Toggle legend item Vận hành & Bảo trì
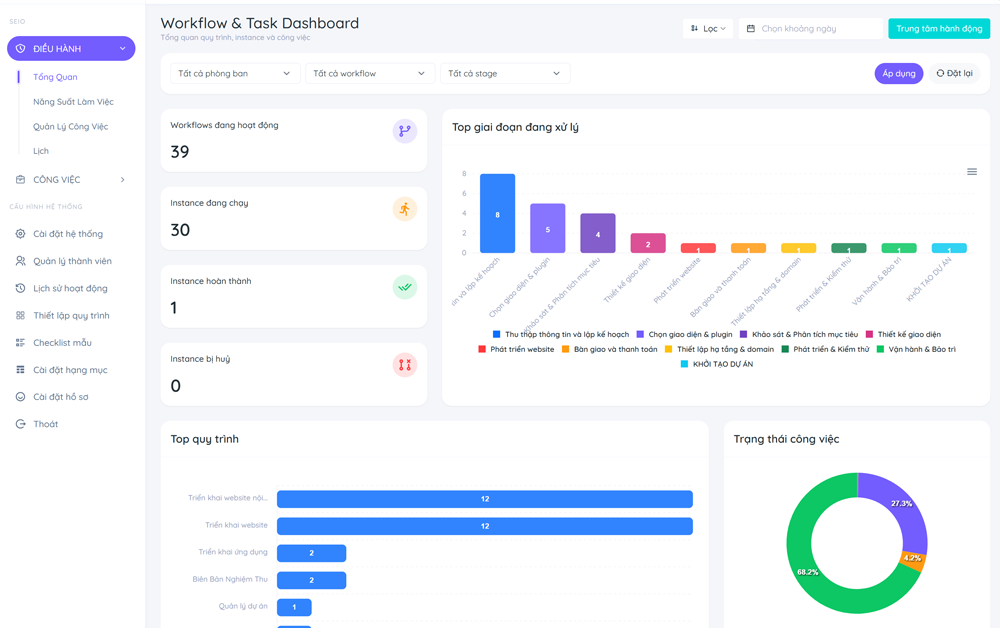The image size is (1000, 628). click(916, 349)
